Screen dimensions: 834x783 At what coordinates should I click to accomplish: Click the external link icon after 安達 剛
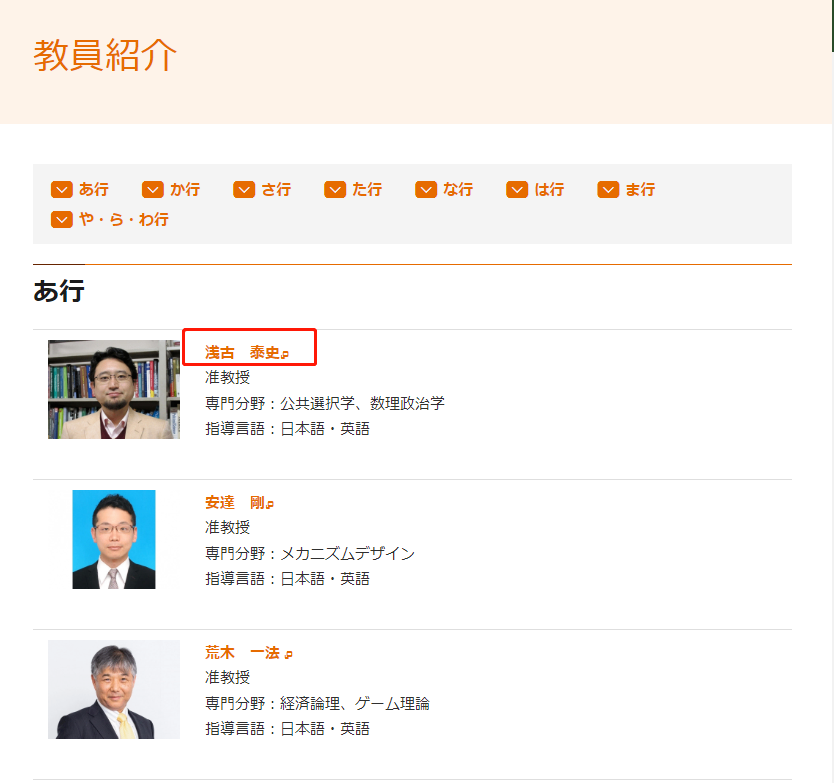270,505
